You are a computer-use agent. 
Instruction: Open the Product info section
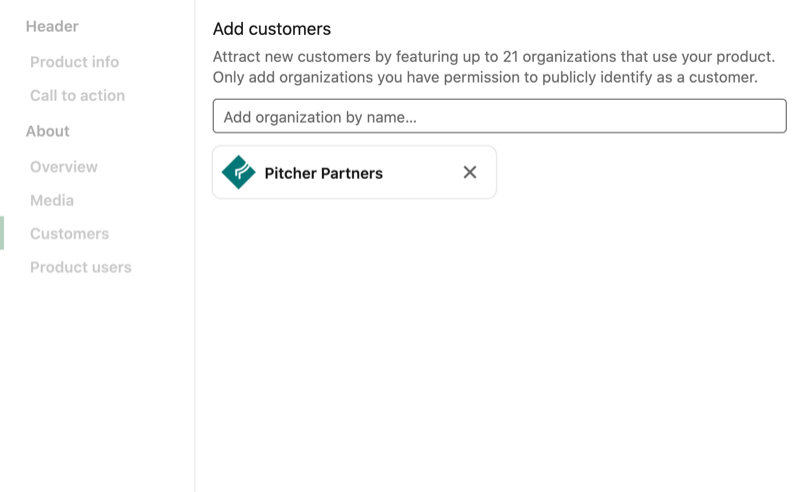74,62
